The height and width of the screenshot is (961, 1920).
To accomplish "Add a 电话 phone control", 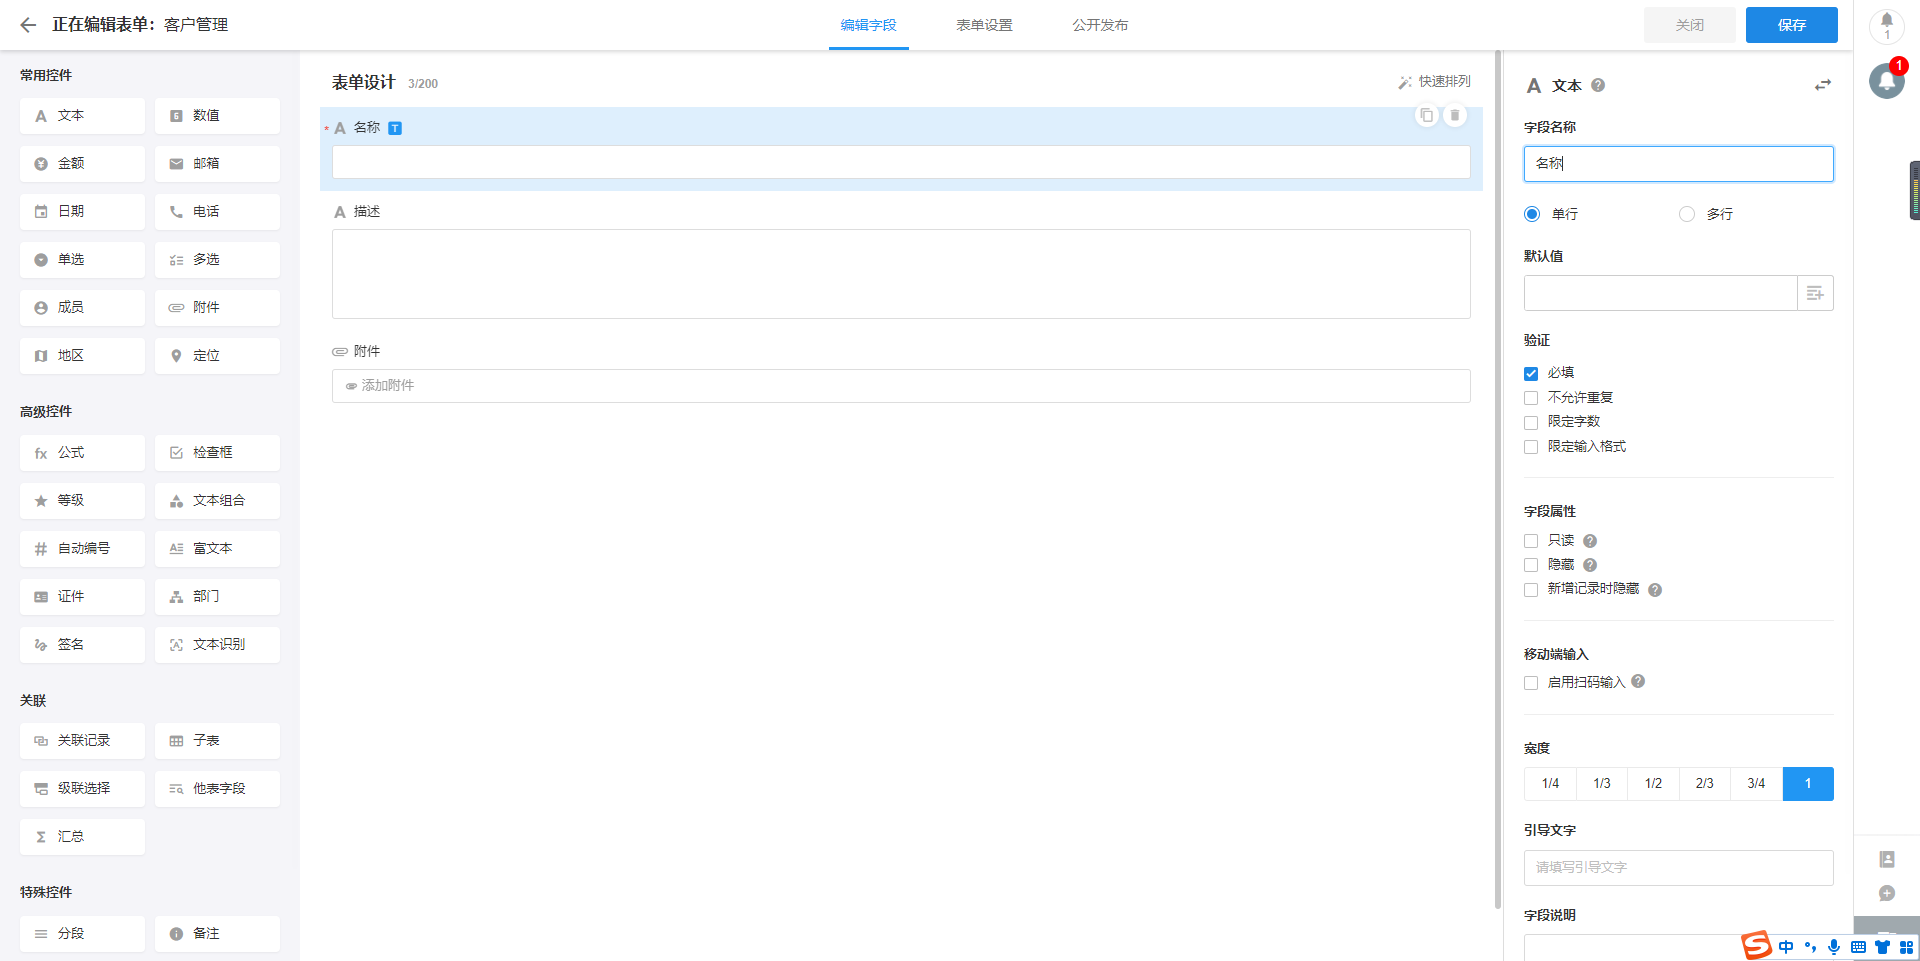I will pyautogui.click(x=217, y=212).
